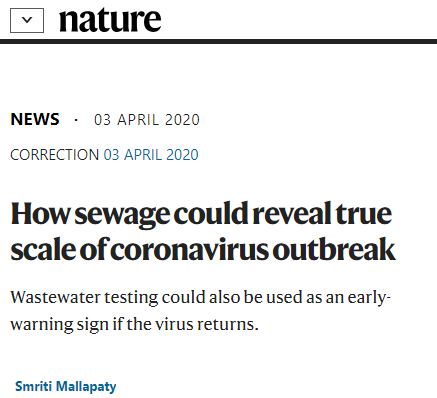Click the black header divider line
The width and height of the screenshot is (437, 398).
218,41
